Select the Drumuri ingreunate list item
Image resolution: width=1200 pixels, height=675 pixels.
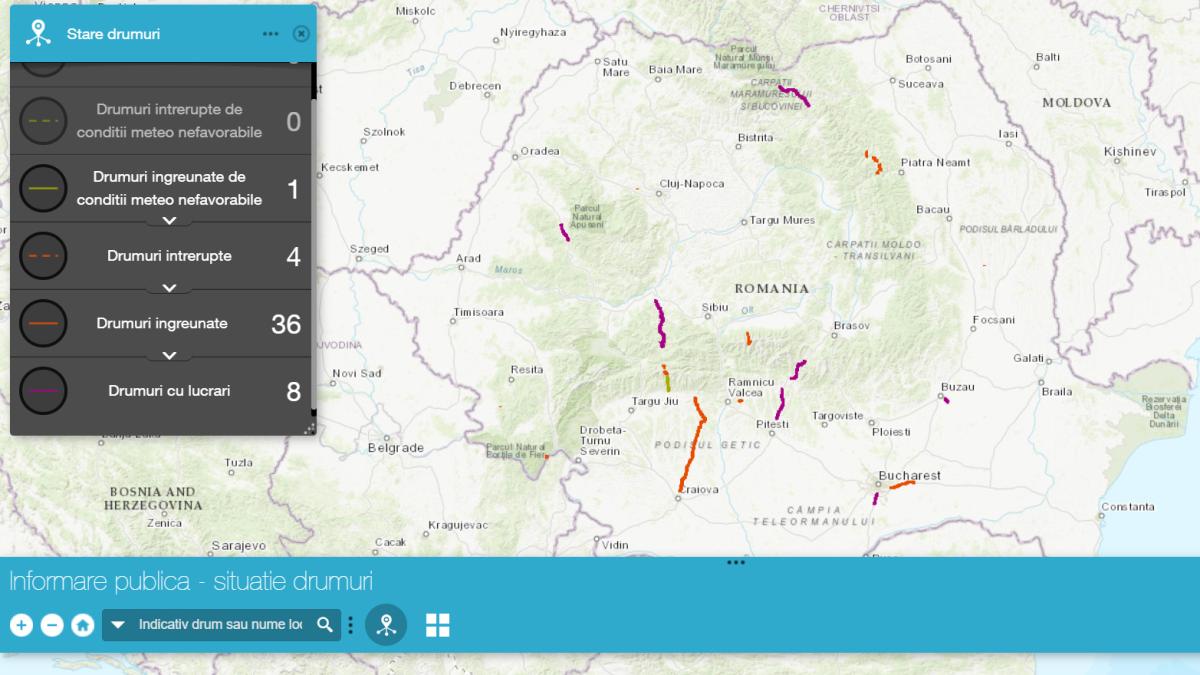point(162,323)
